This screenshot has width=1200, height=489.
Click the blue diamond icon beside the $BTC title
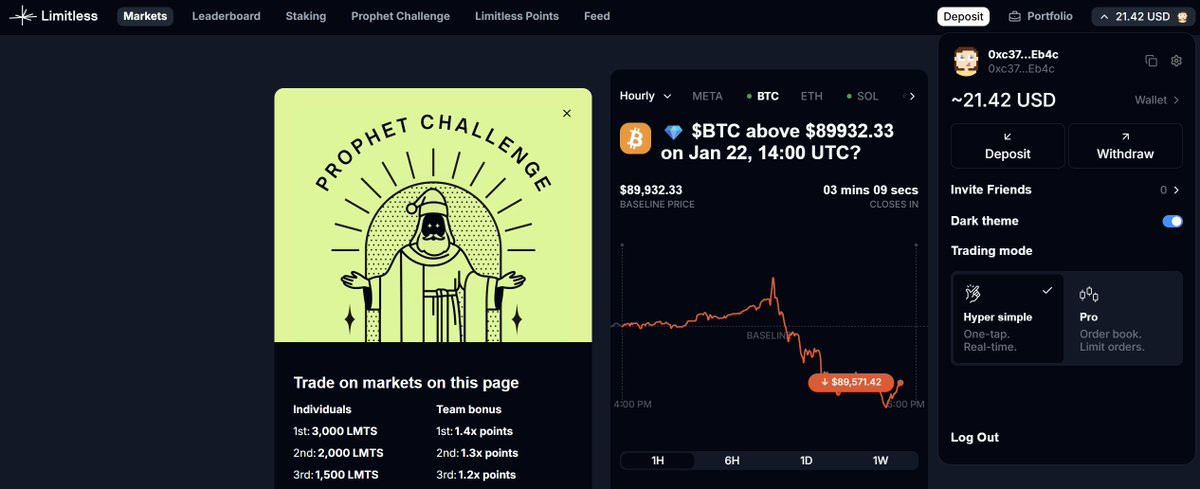pos(673,131)
